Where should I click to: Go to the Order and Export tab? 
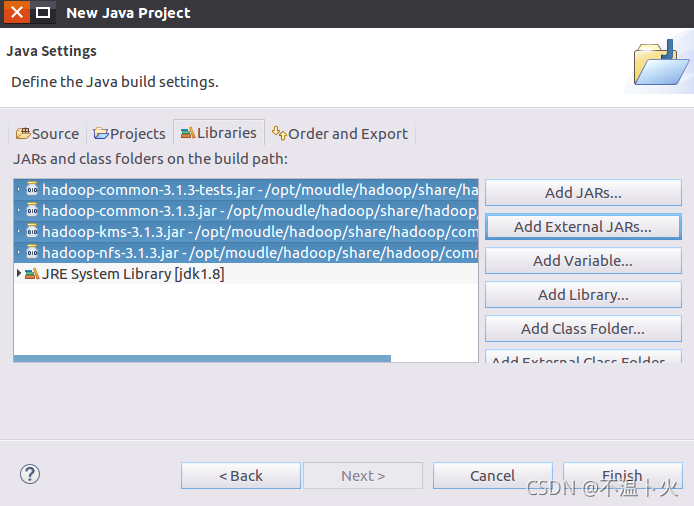coord(340,133)
